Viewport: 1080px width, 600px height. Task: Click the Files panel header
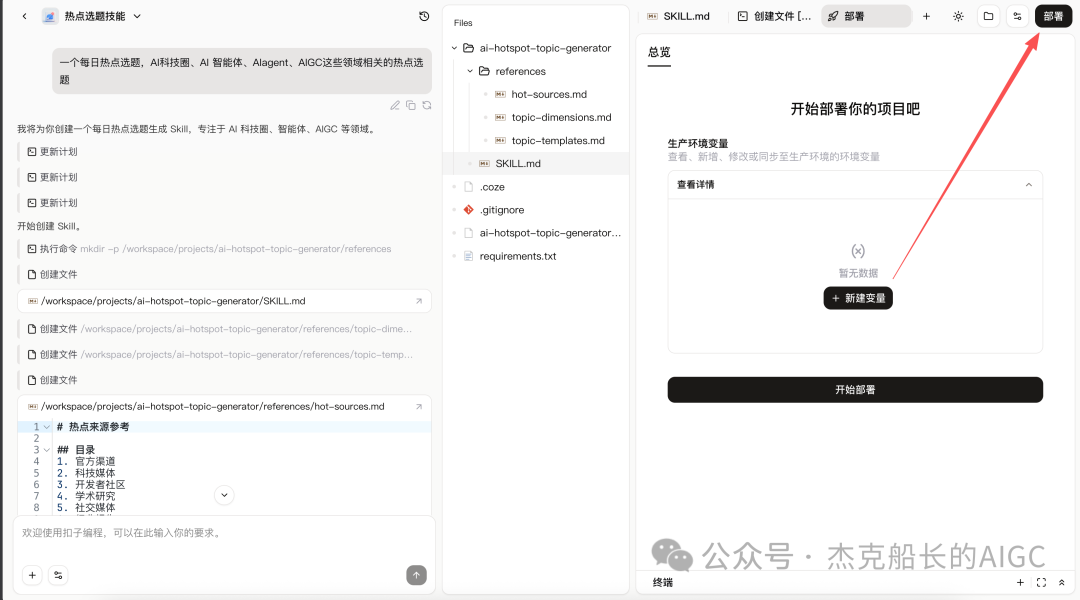(463, 23)
